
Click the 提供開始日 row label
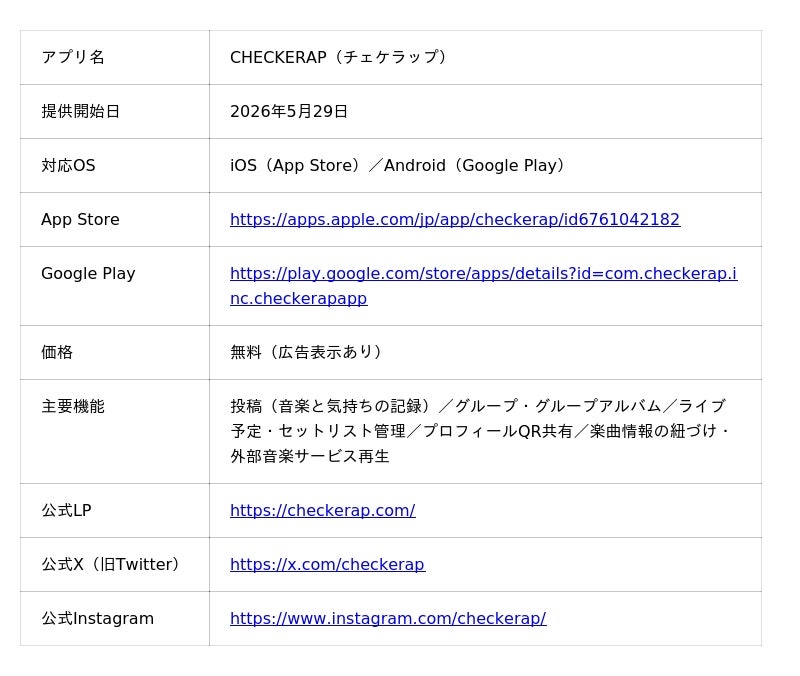81,111
